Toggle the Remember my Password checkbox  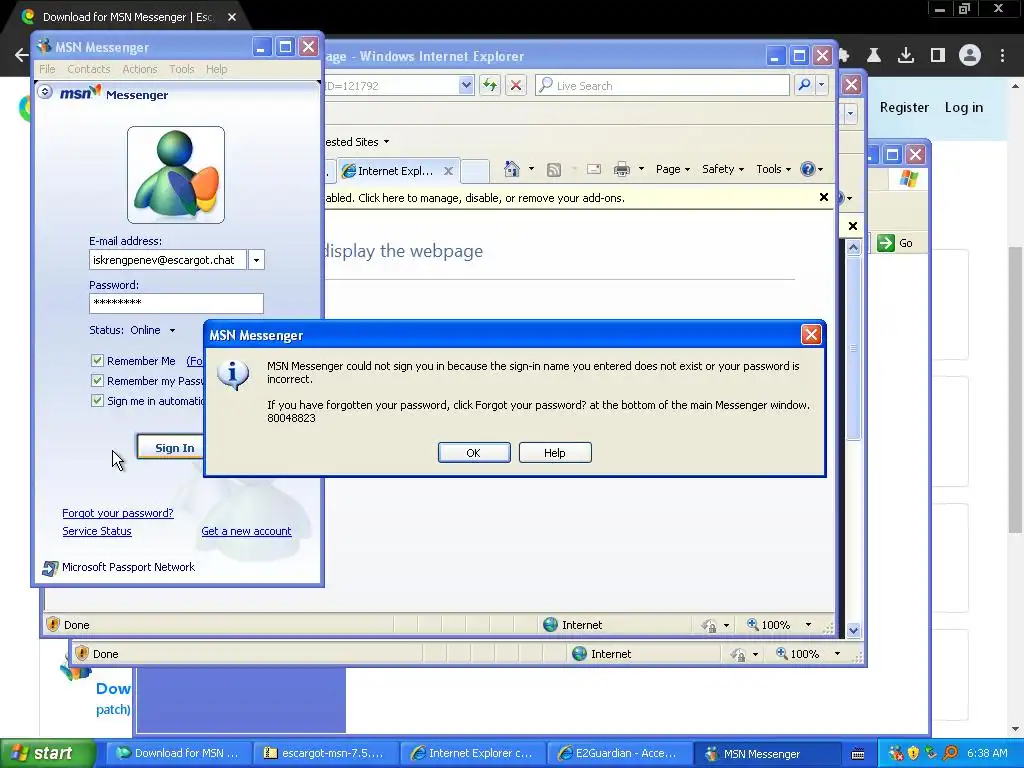[x=97, y=381]
